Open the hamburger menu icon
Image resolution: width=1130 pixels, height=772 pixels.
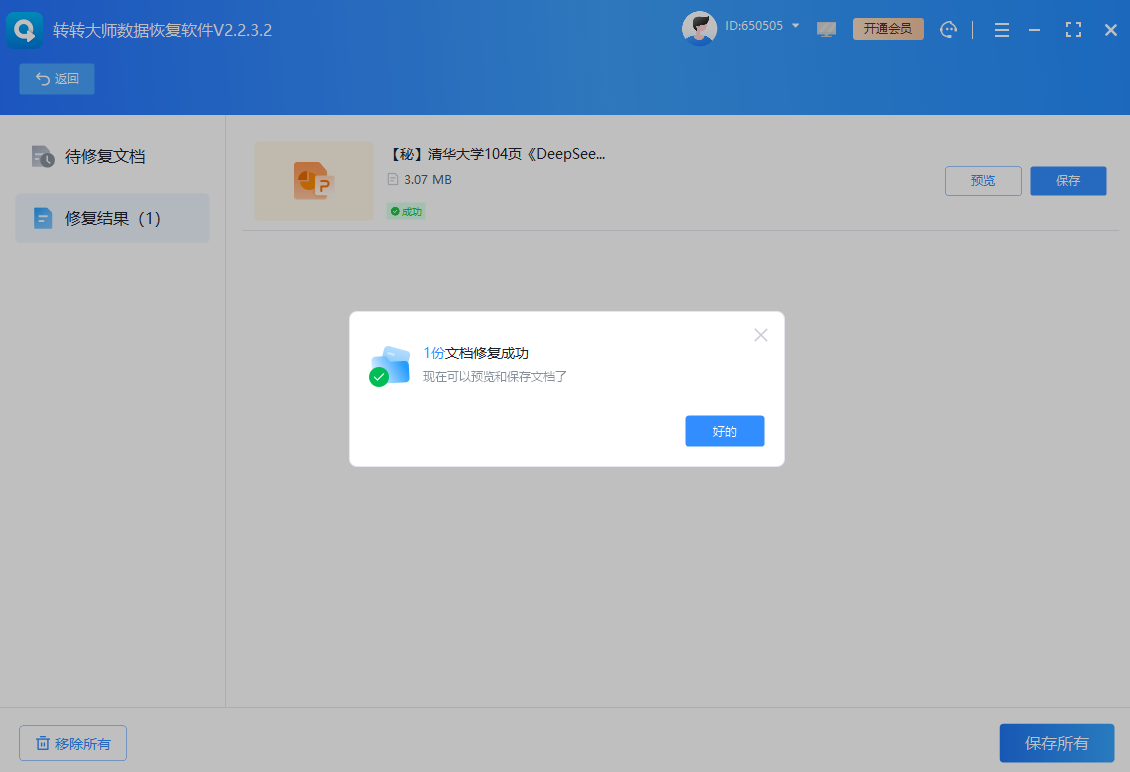(1001, 30)
